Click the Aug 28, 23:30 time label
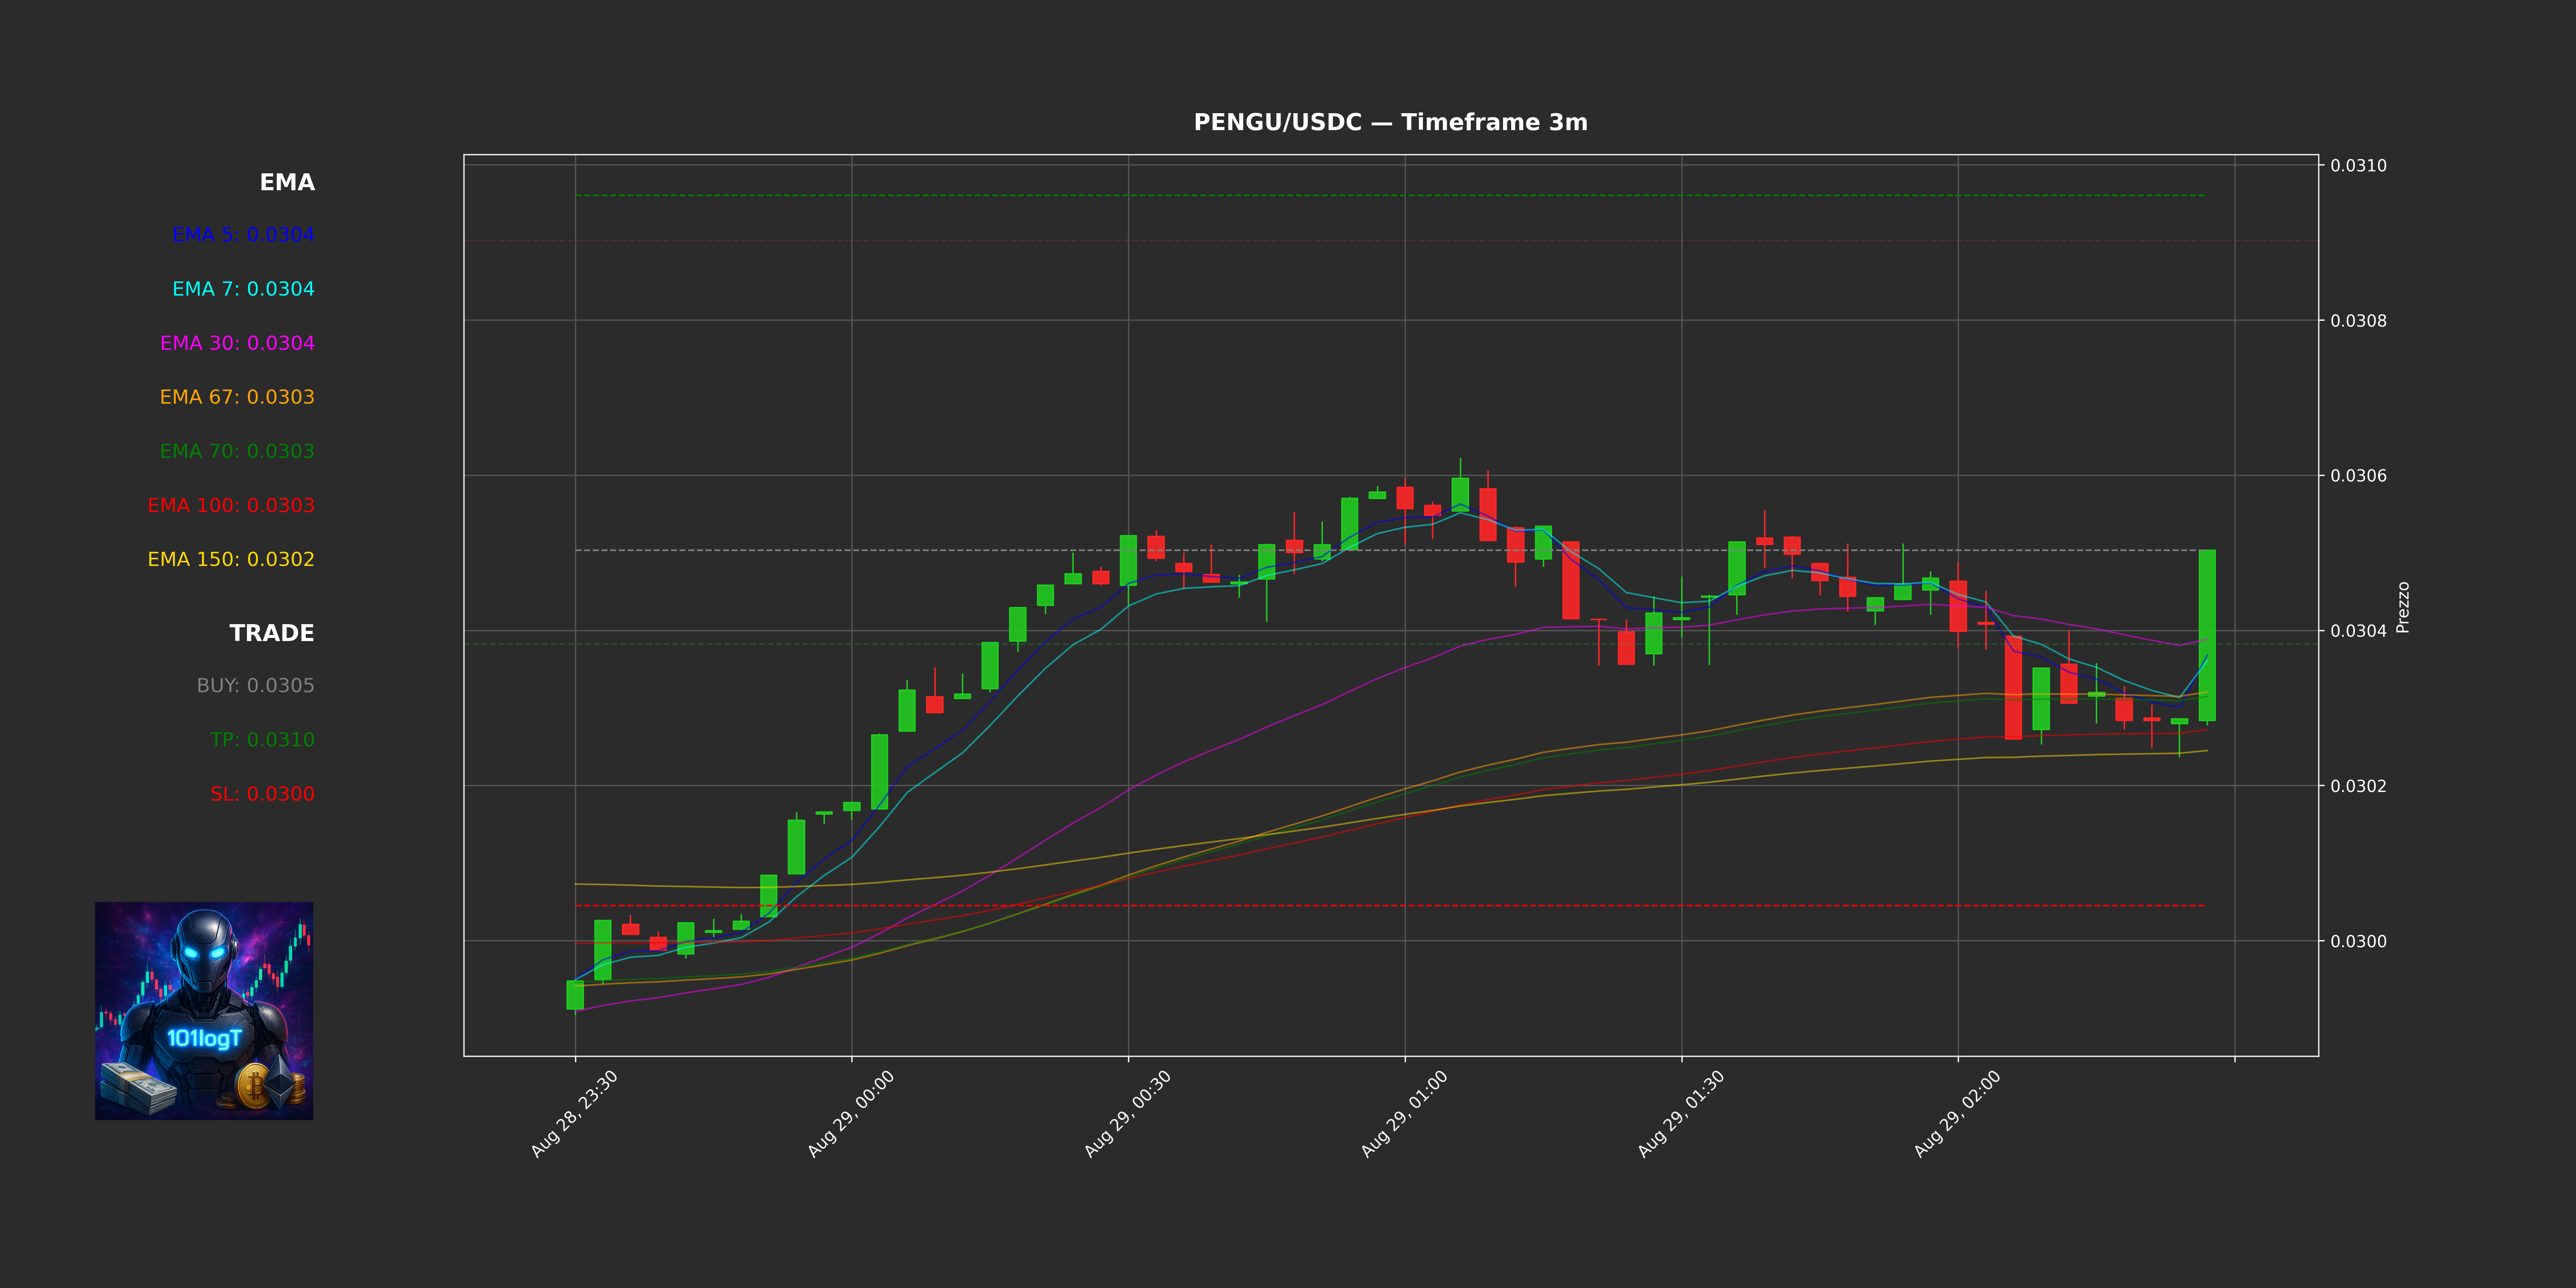 point(574,1114)
